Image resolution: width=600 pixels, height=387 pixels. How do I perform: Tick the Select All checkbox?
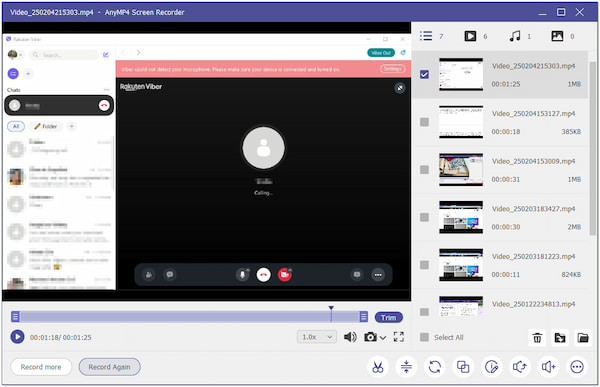[424, 337]
